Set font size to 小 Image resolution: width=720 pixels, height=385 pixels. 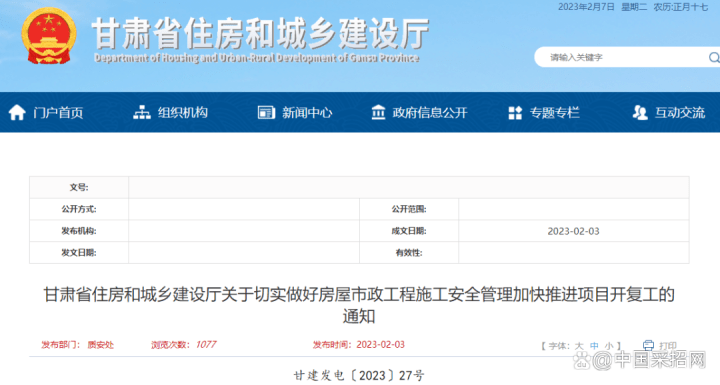[x=609, y=345]
